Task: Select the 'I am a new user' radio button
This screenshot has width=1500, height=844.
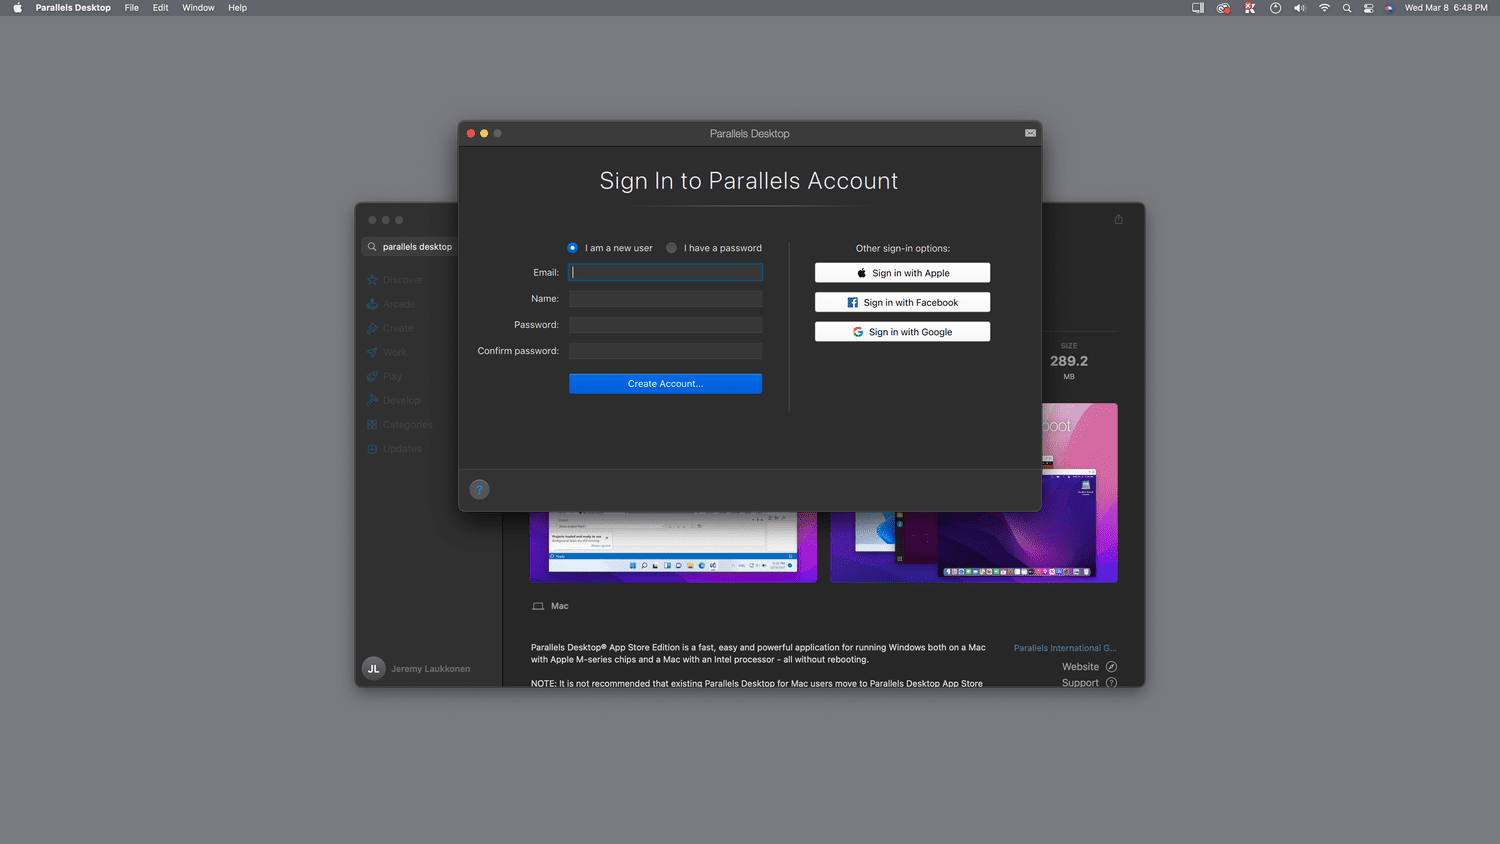Action: point(573,248)
